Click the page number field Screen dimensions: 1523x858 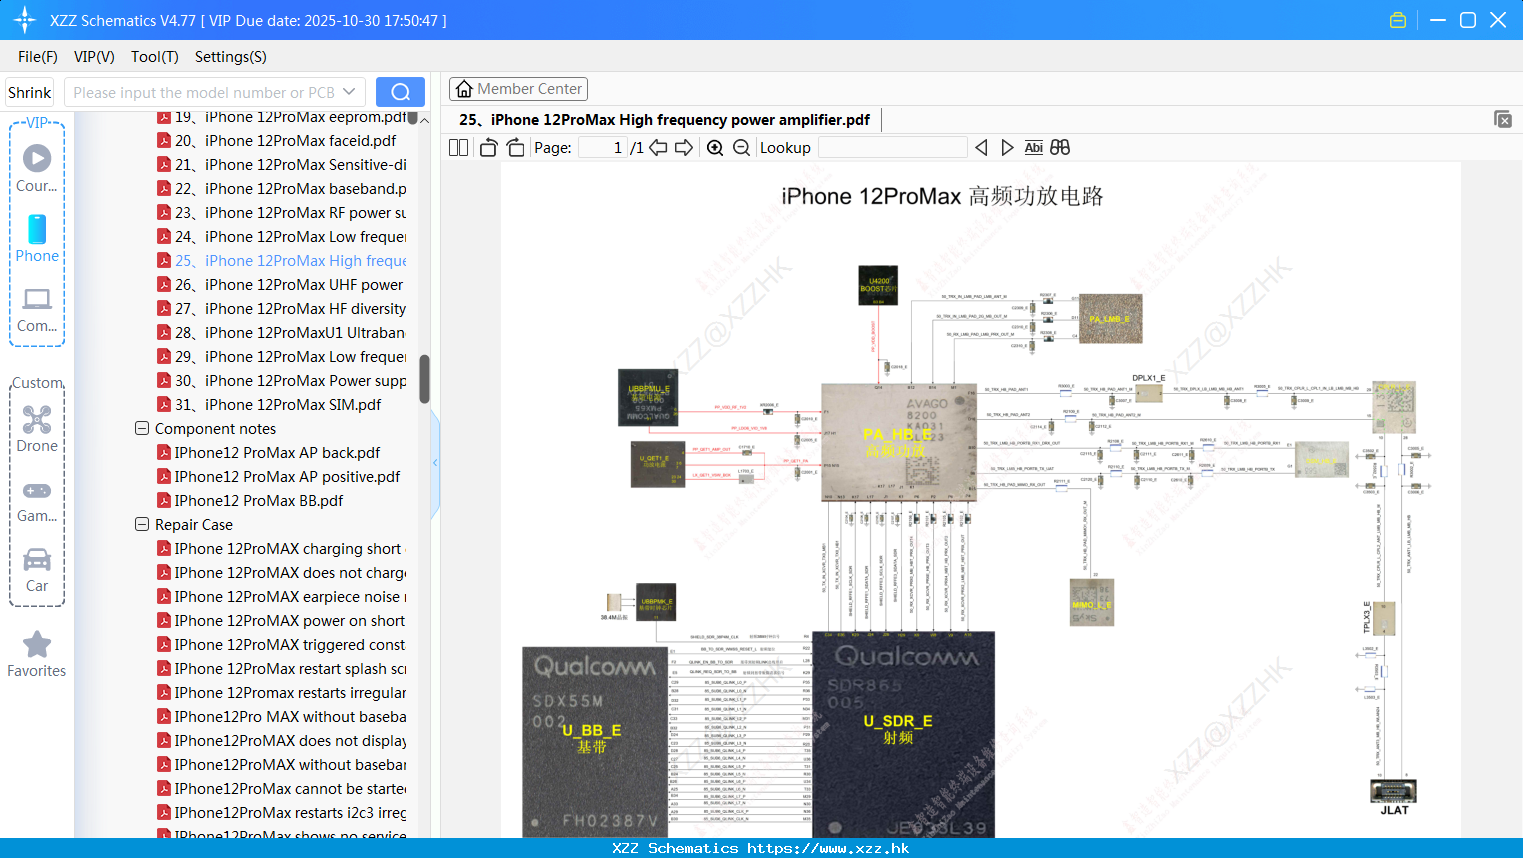(603, 147)
